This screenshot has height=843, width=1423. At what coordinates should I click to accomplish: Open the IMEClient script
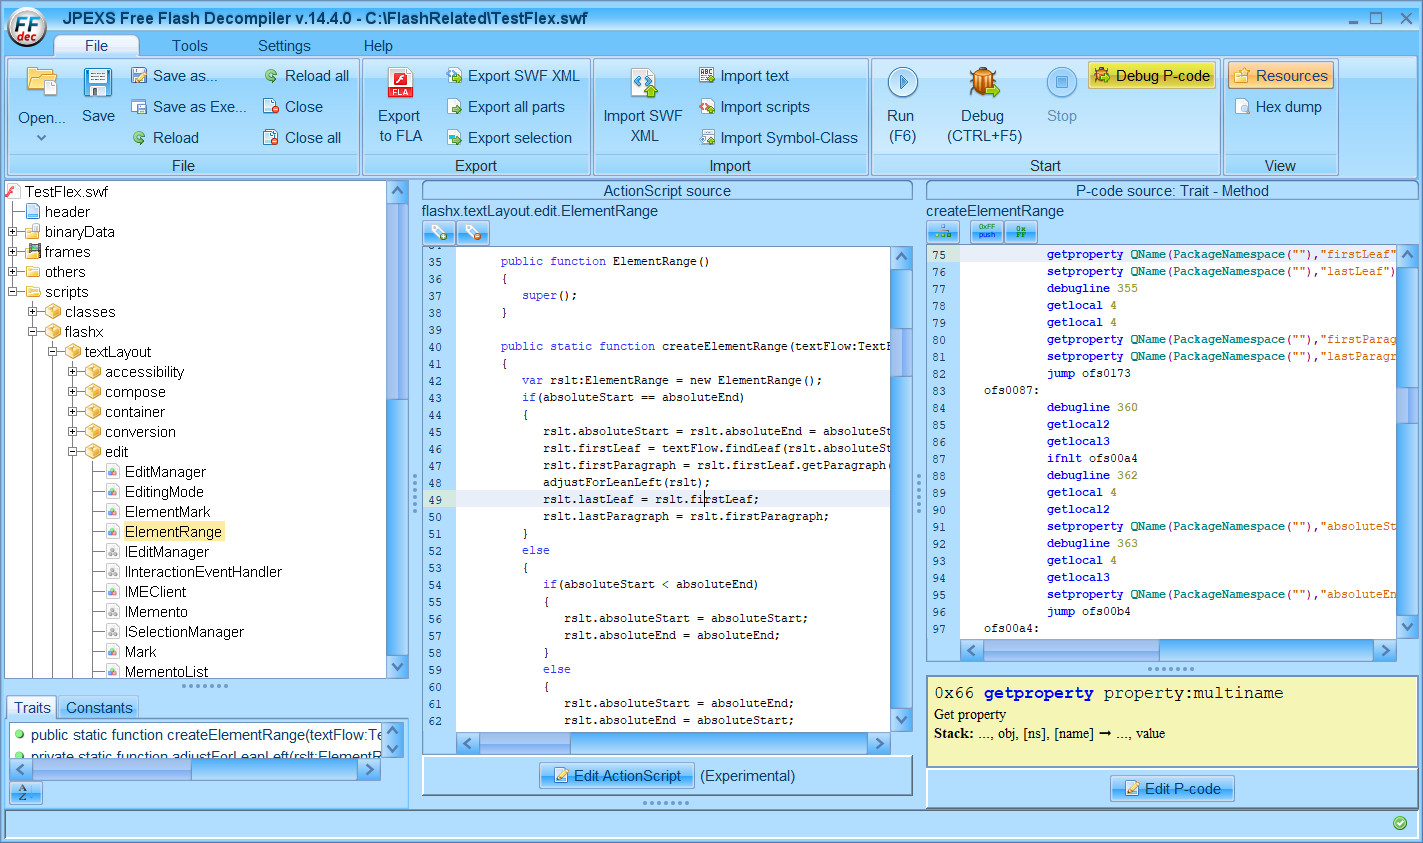pyautogui.click(x=155, y=592)
